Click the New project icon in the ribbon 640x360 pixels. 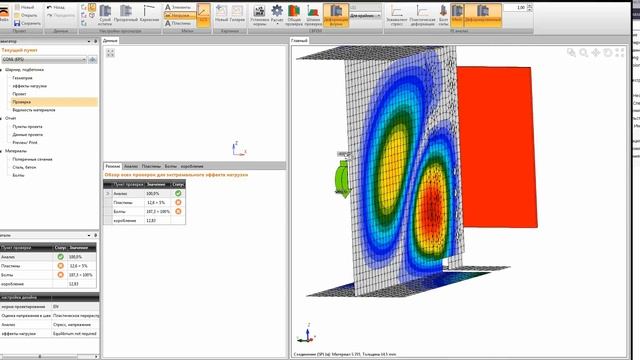tap(17, 7)
